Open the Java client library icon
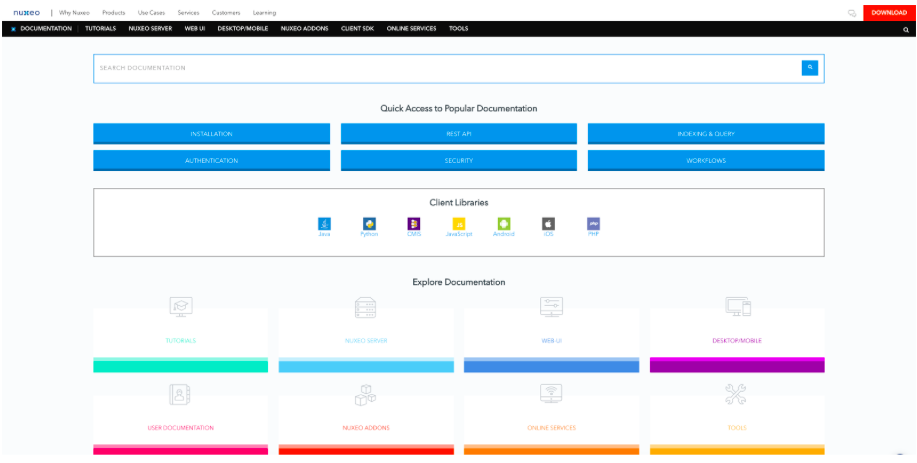 coord(324,223)
